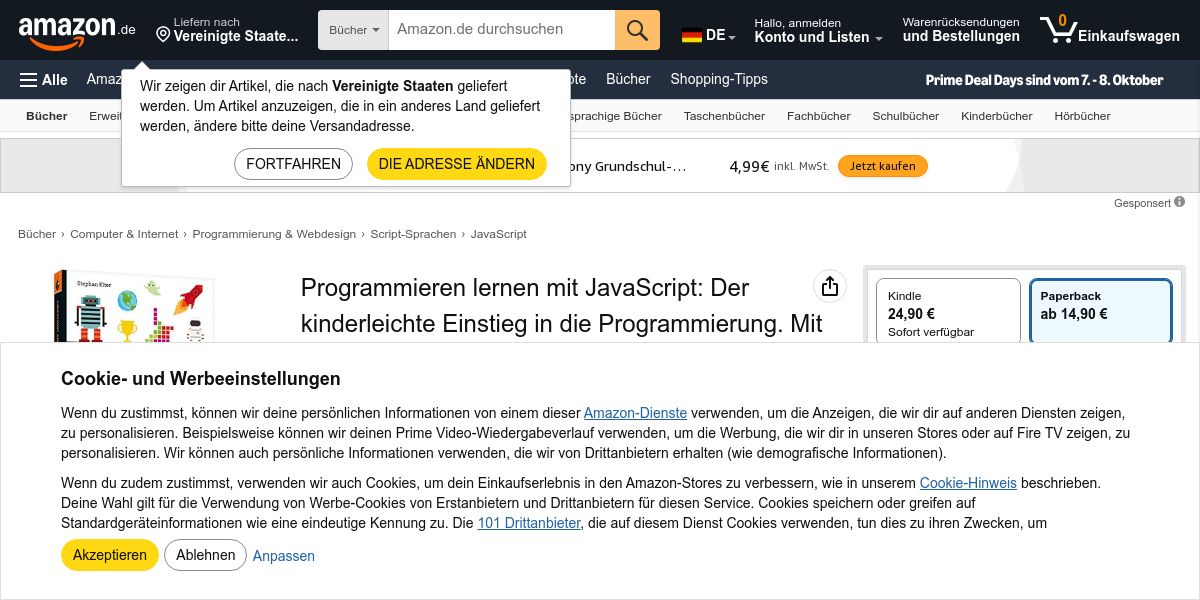
Task: Open the Bücher subnavigation tab
Action: click(x=47, y=116)
